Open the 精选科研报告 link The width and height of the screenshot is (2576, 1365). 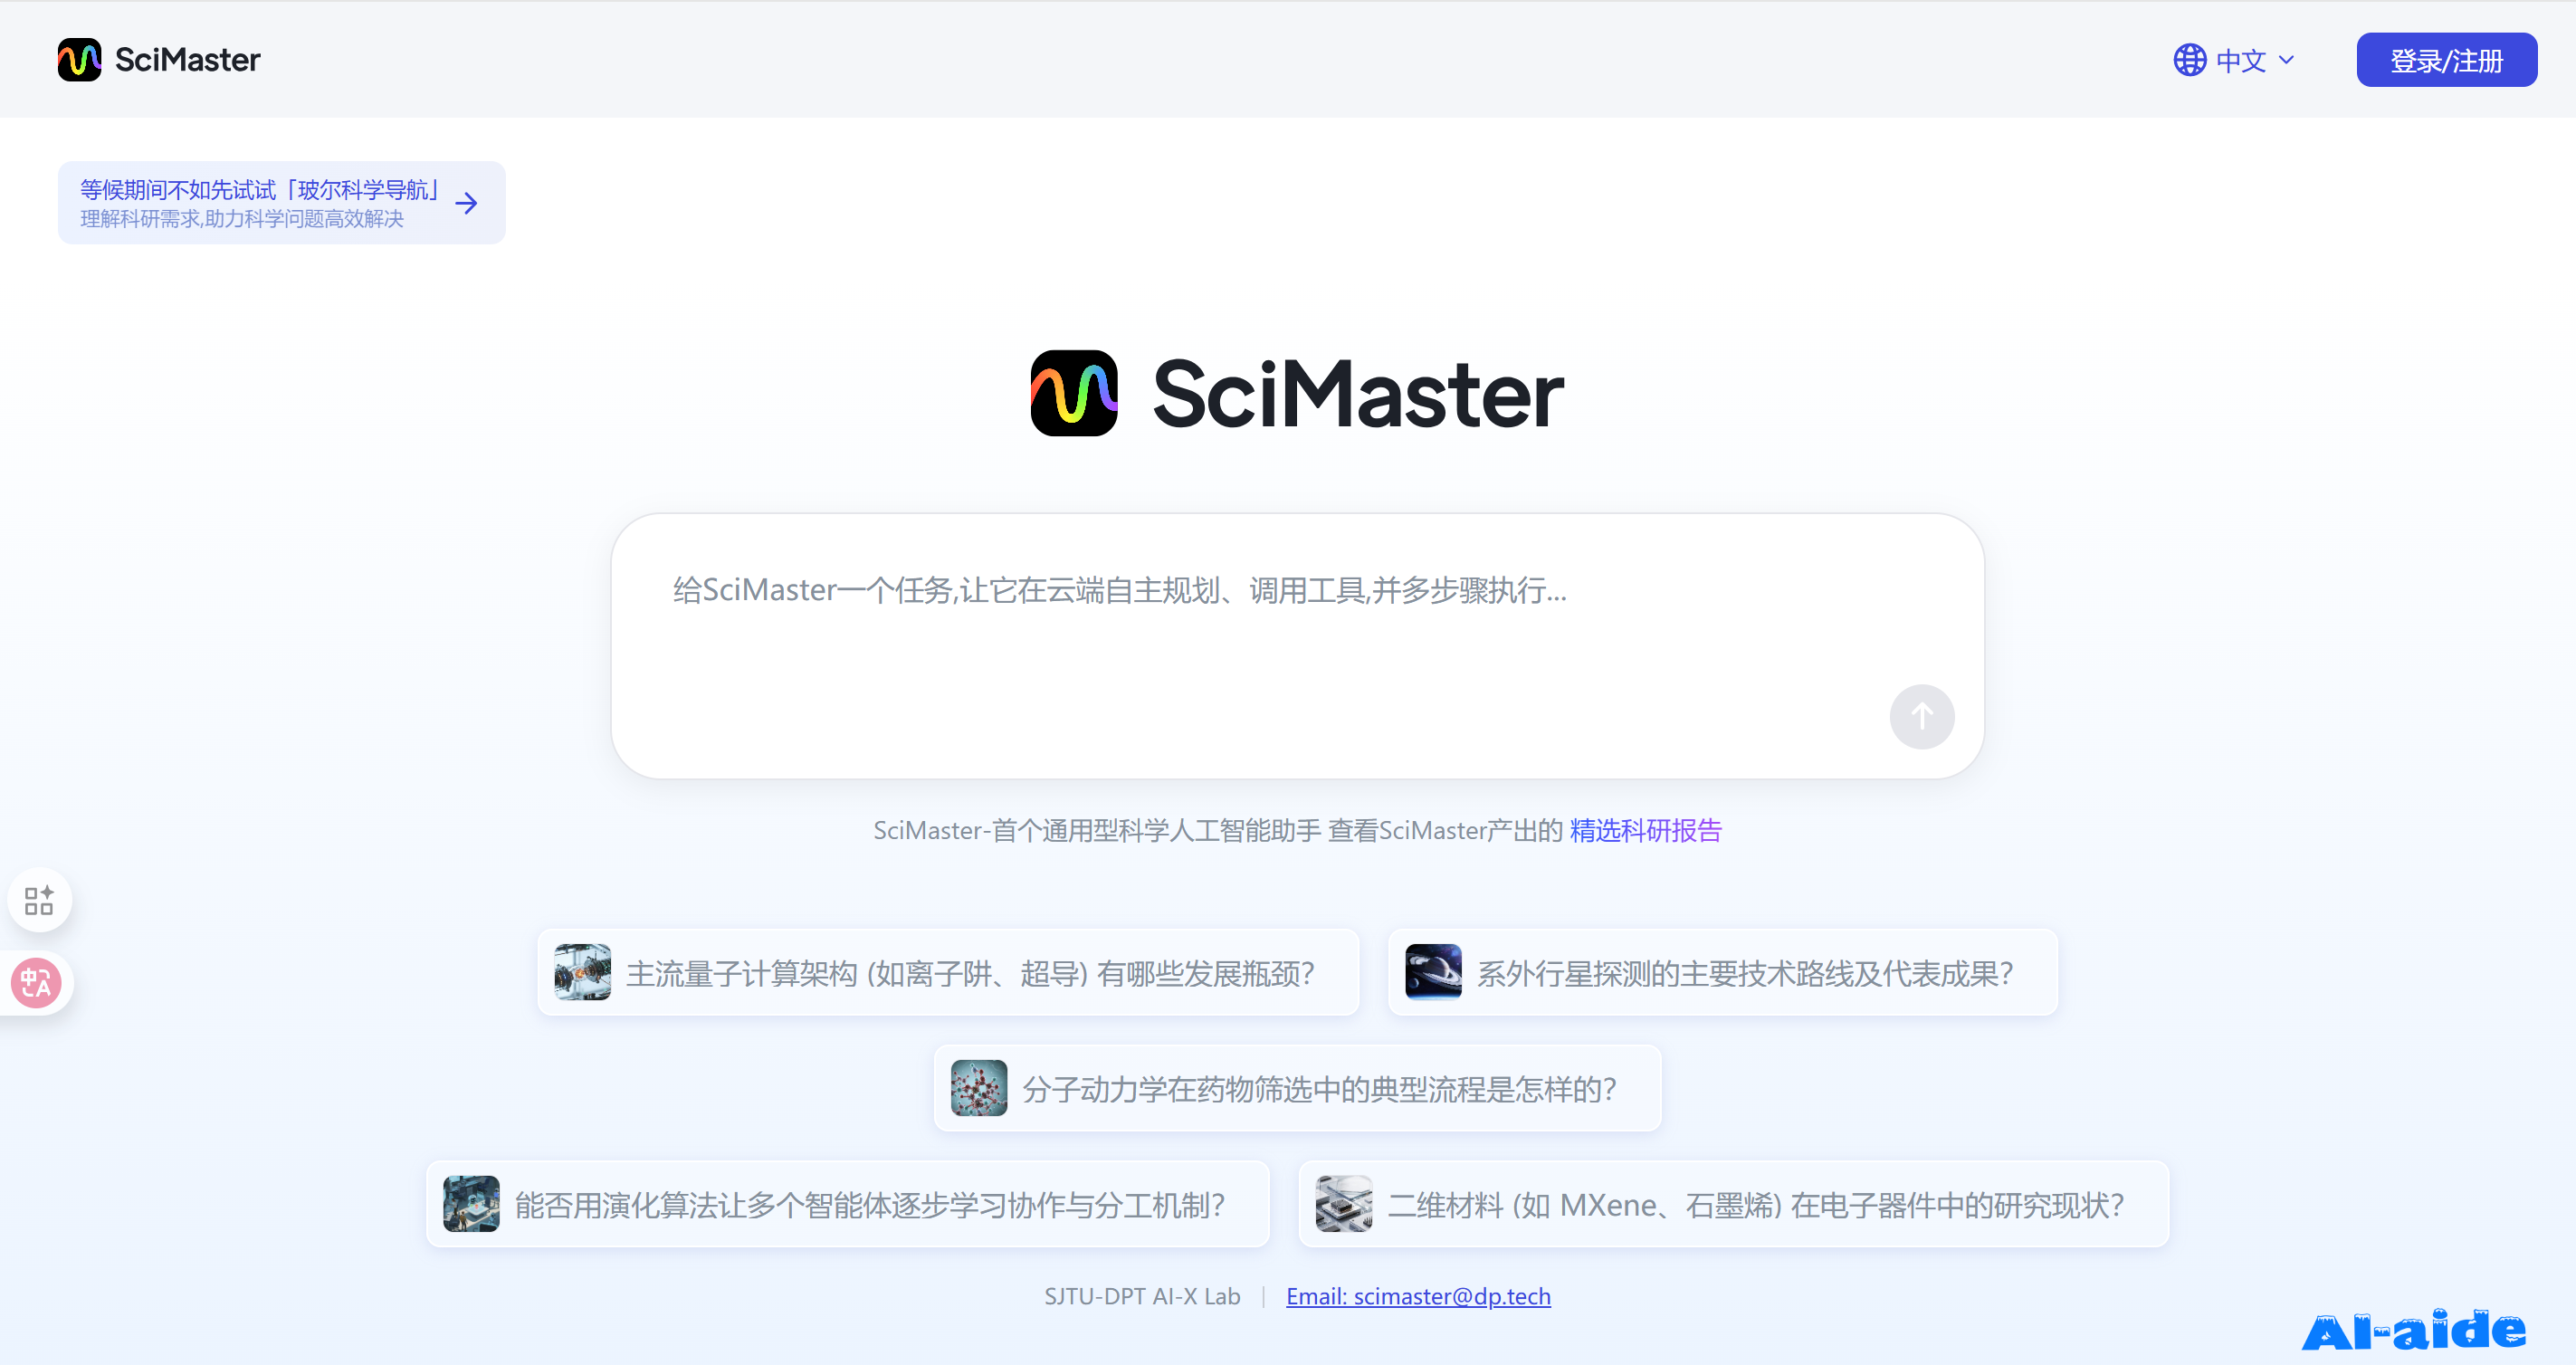[x=1645, y=830]
